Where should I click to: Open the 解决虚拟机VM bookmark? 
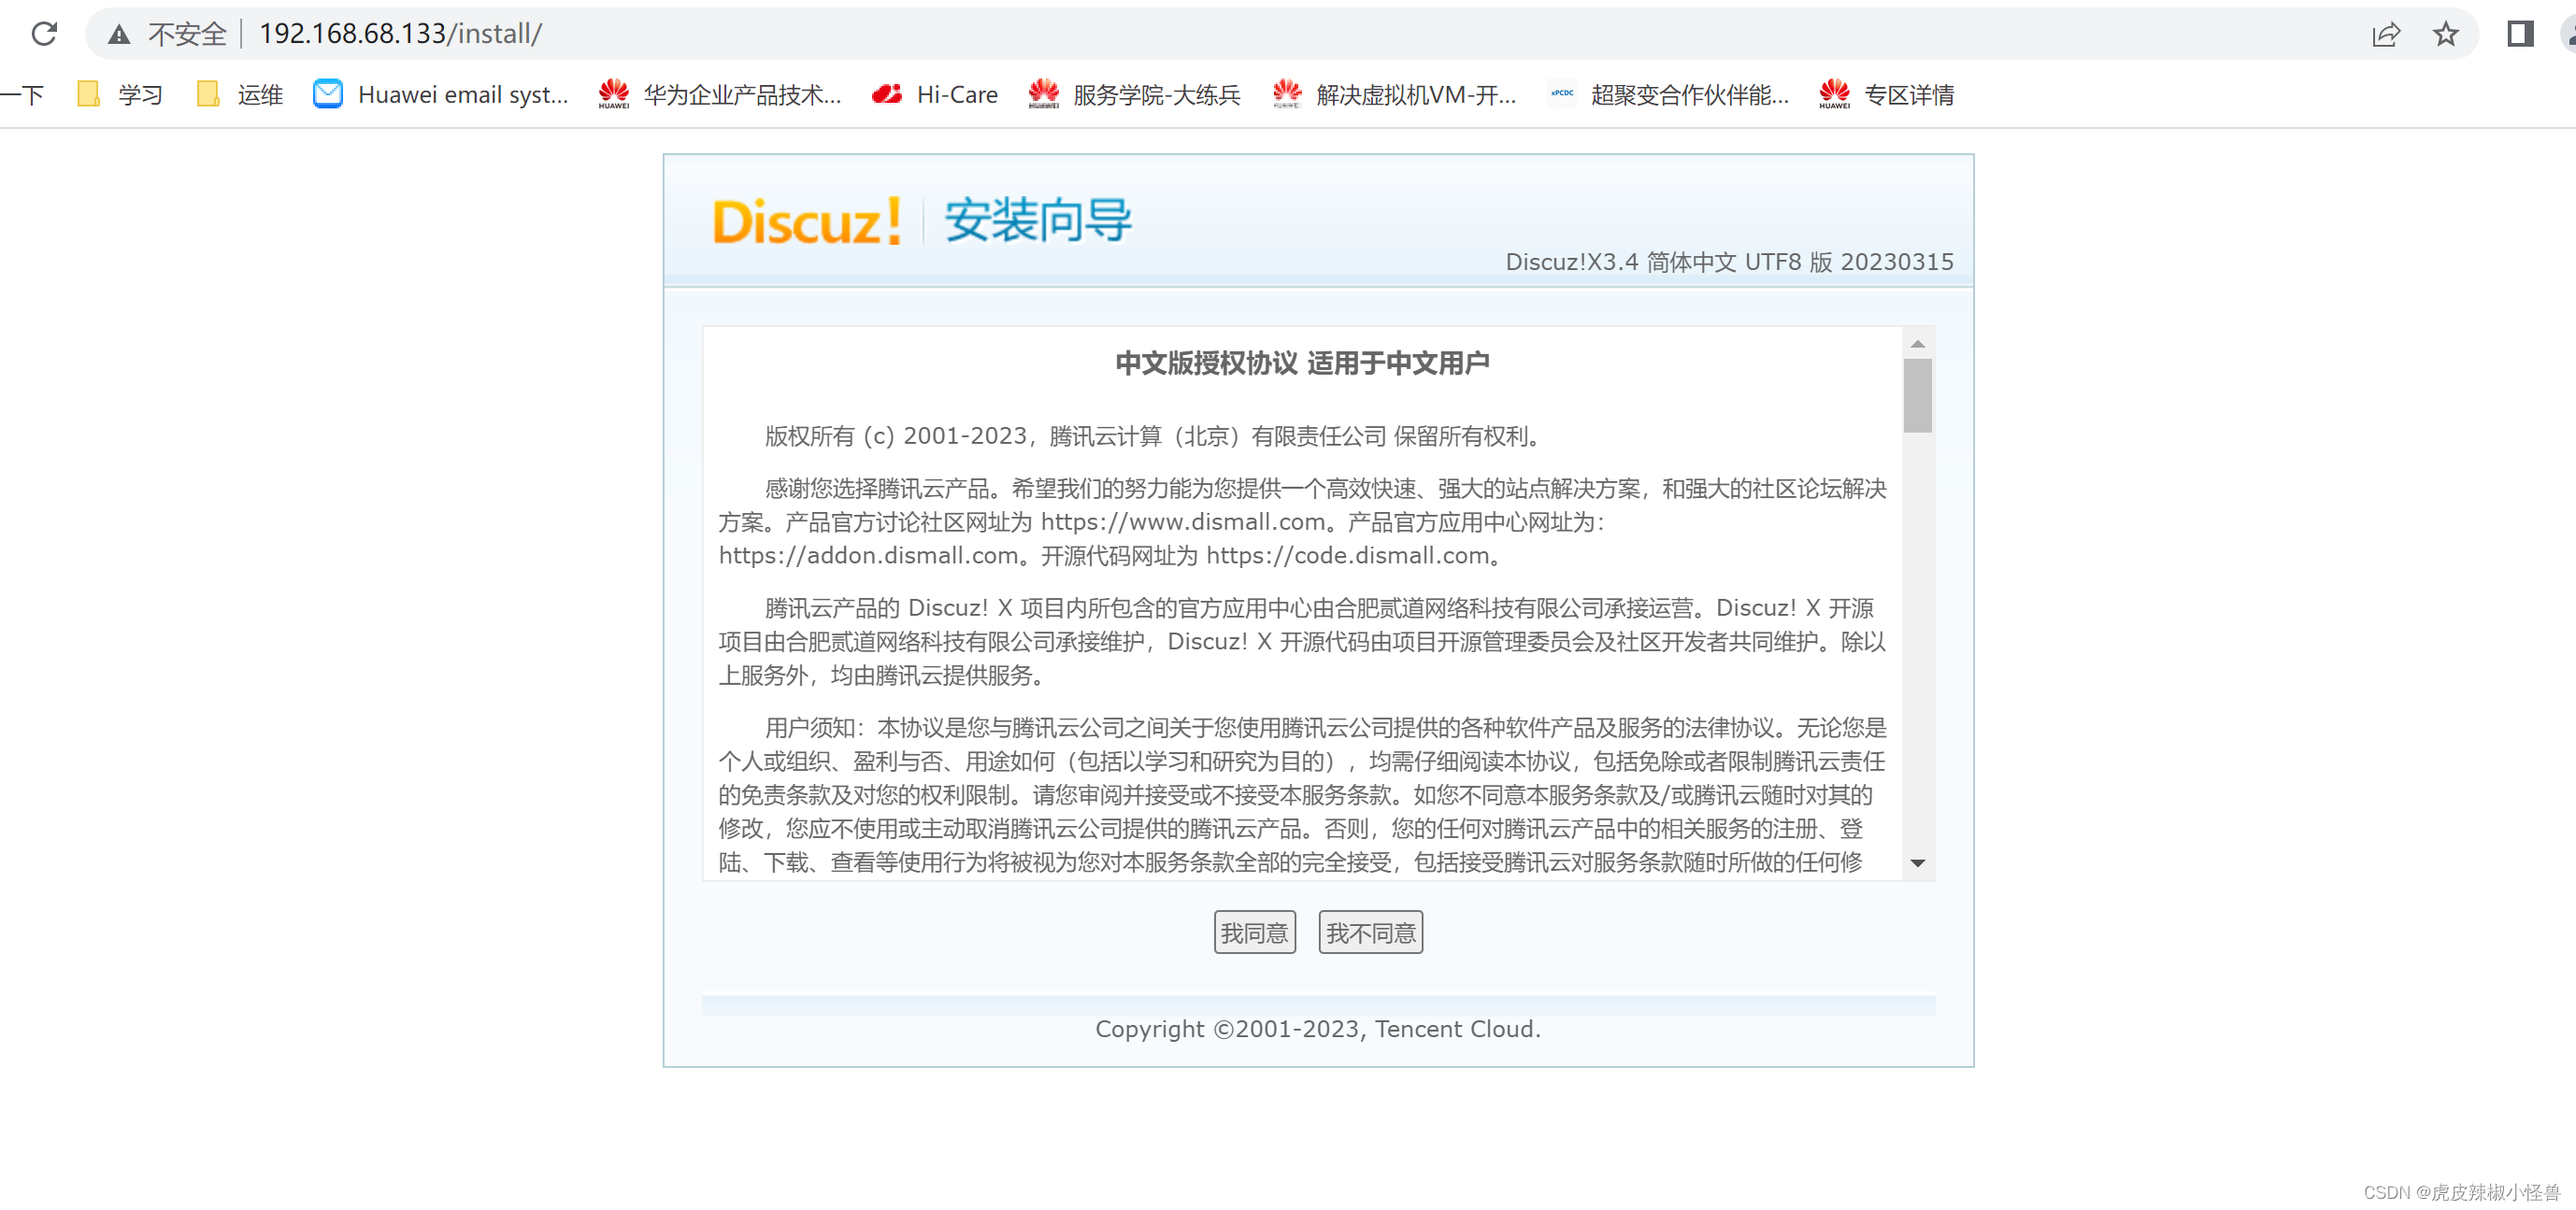pos(1394,95)
